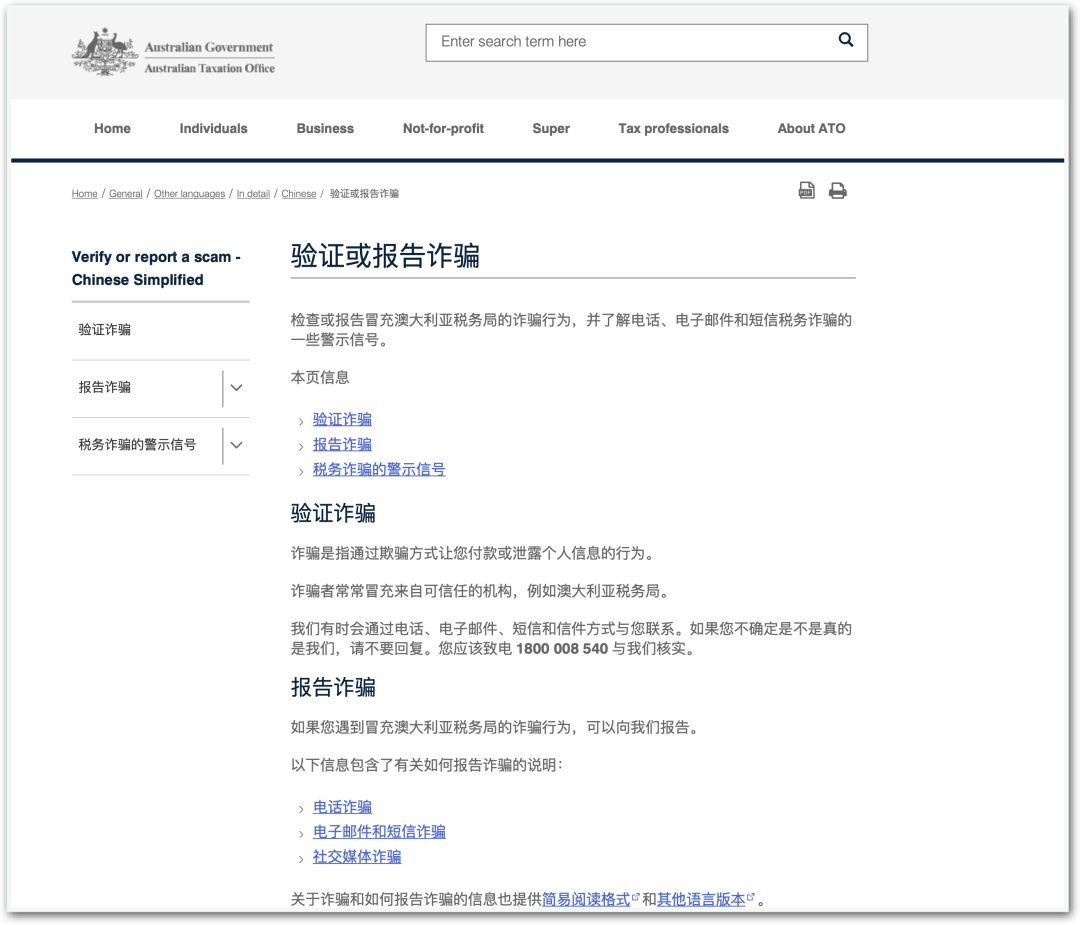Open the Business navigation item
The width and height of the screenshot is (1080, 925).
[325, 129]
